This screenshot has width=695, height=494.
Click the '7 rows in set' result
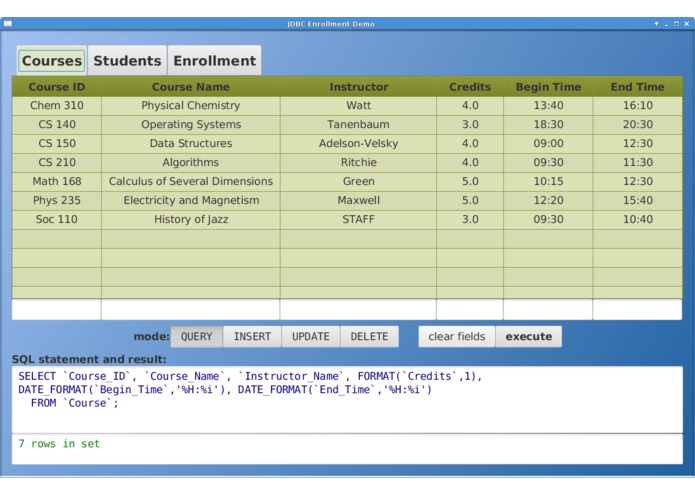59,444
